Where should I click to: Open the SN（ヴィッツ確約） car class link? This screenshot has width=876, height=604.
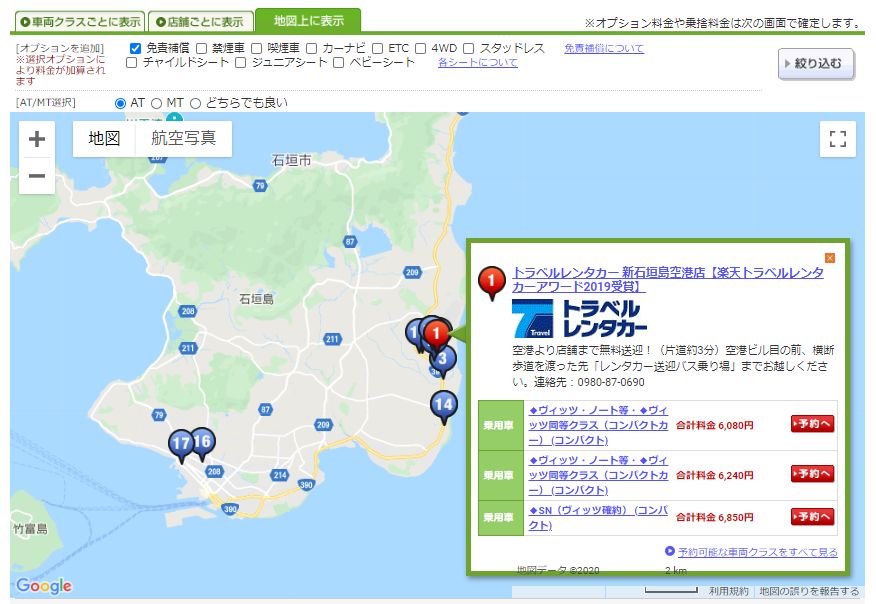point(598,518)
